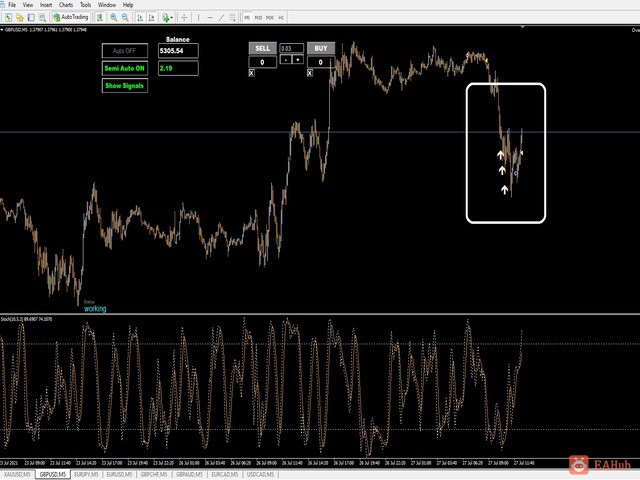
Task: Zoom in on the chart
Action: pyautogui.click(x=113, y=18)
